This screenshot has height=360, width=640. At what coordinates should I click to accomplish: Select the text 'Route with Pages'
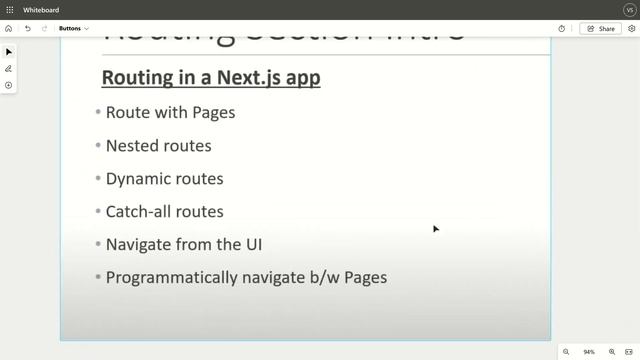click(x=170, y=113)
